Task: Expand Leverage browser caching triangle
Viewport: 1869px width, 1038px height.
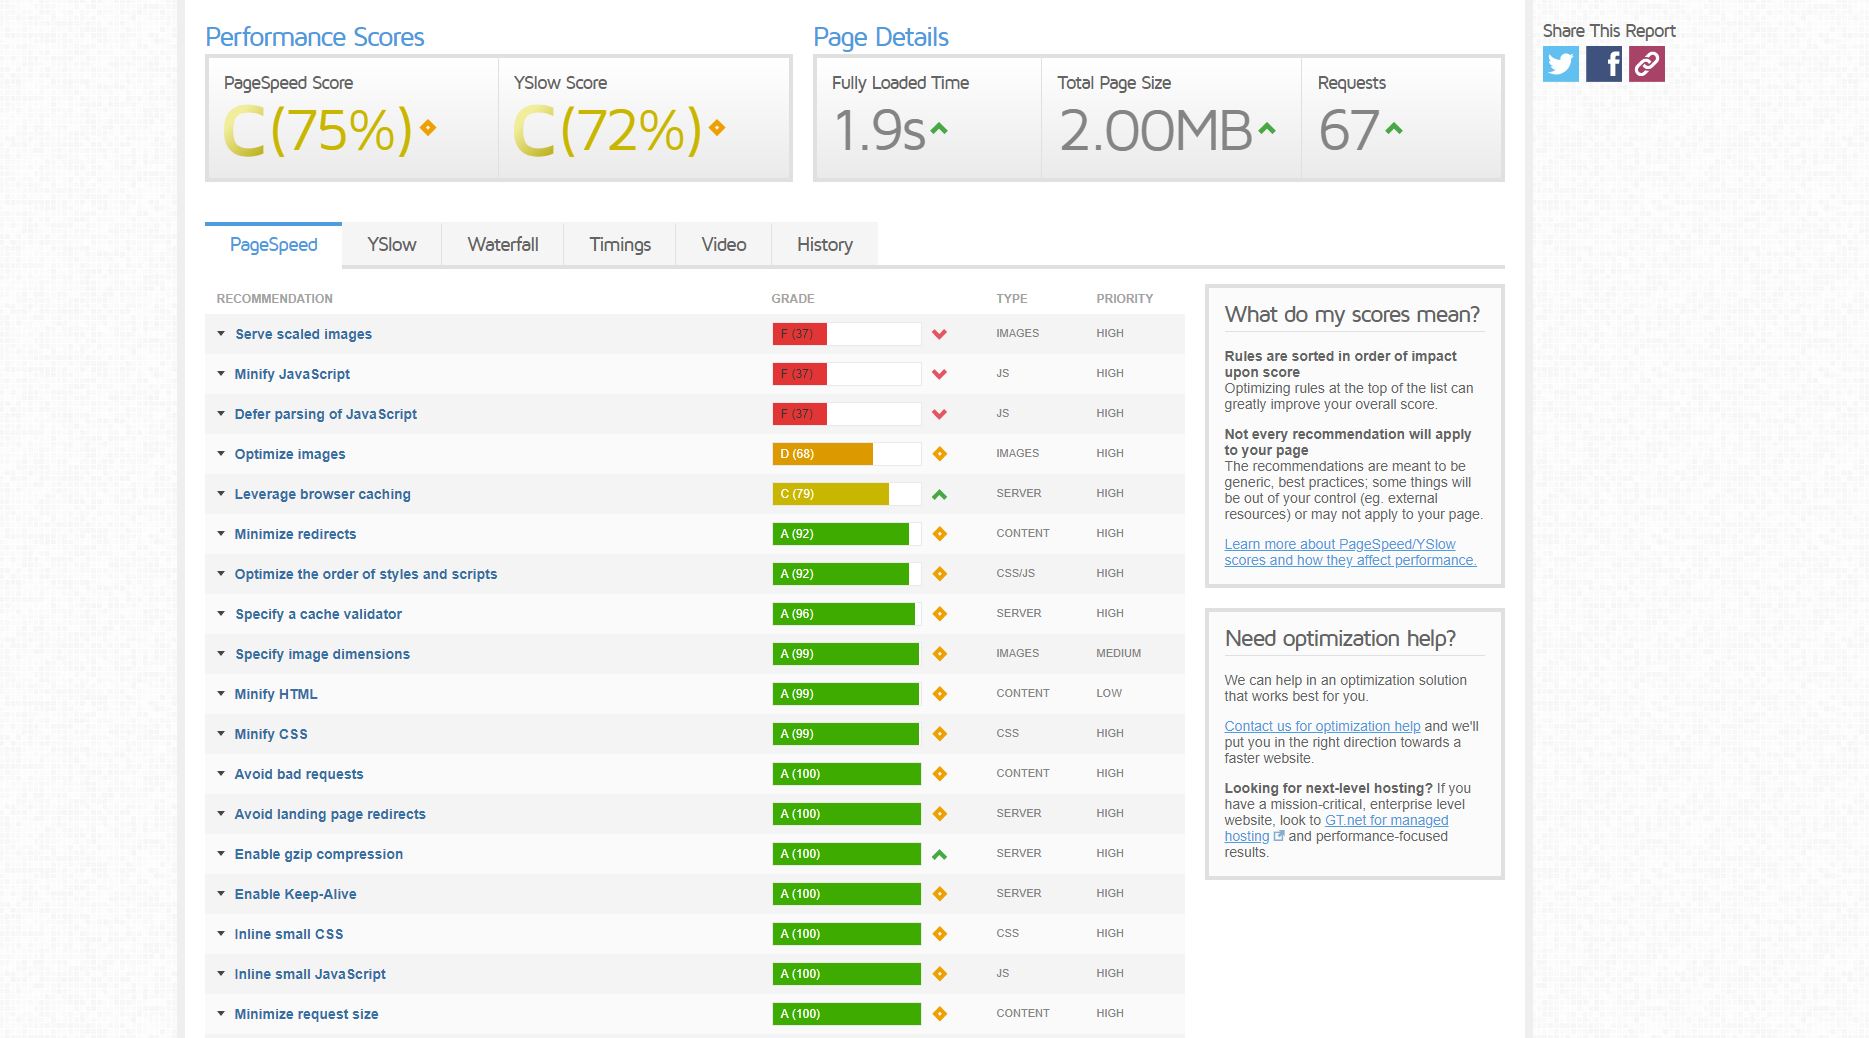Action: click(221, 494)
